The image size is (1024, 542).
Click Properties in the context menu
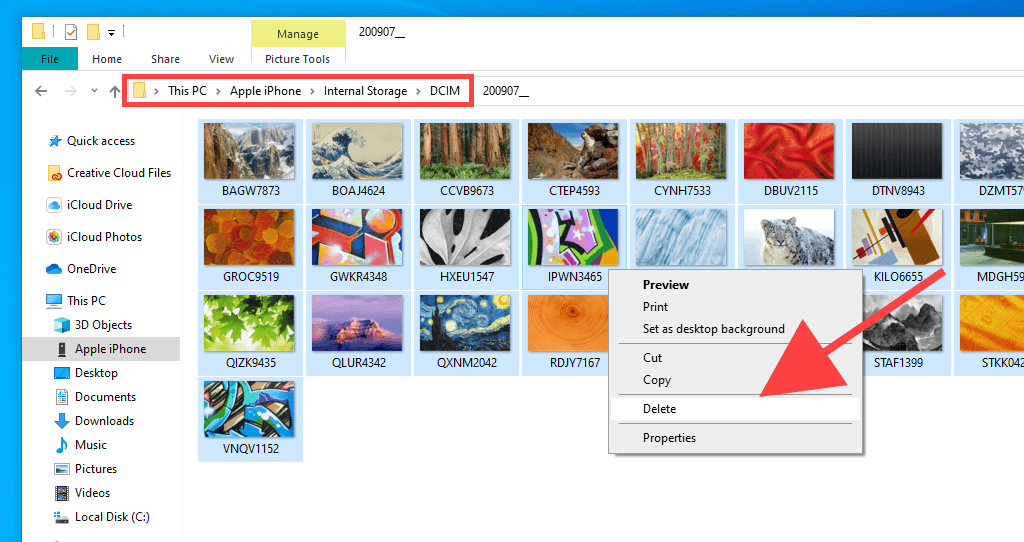click(x=669, y=438)
